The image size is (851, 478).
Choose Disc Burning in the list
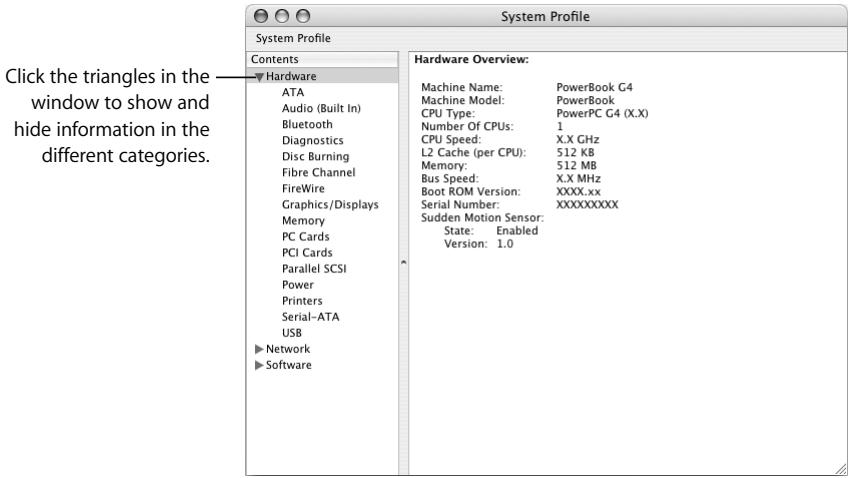[315, 156]
